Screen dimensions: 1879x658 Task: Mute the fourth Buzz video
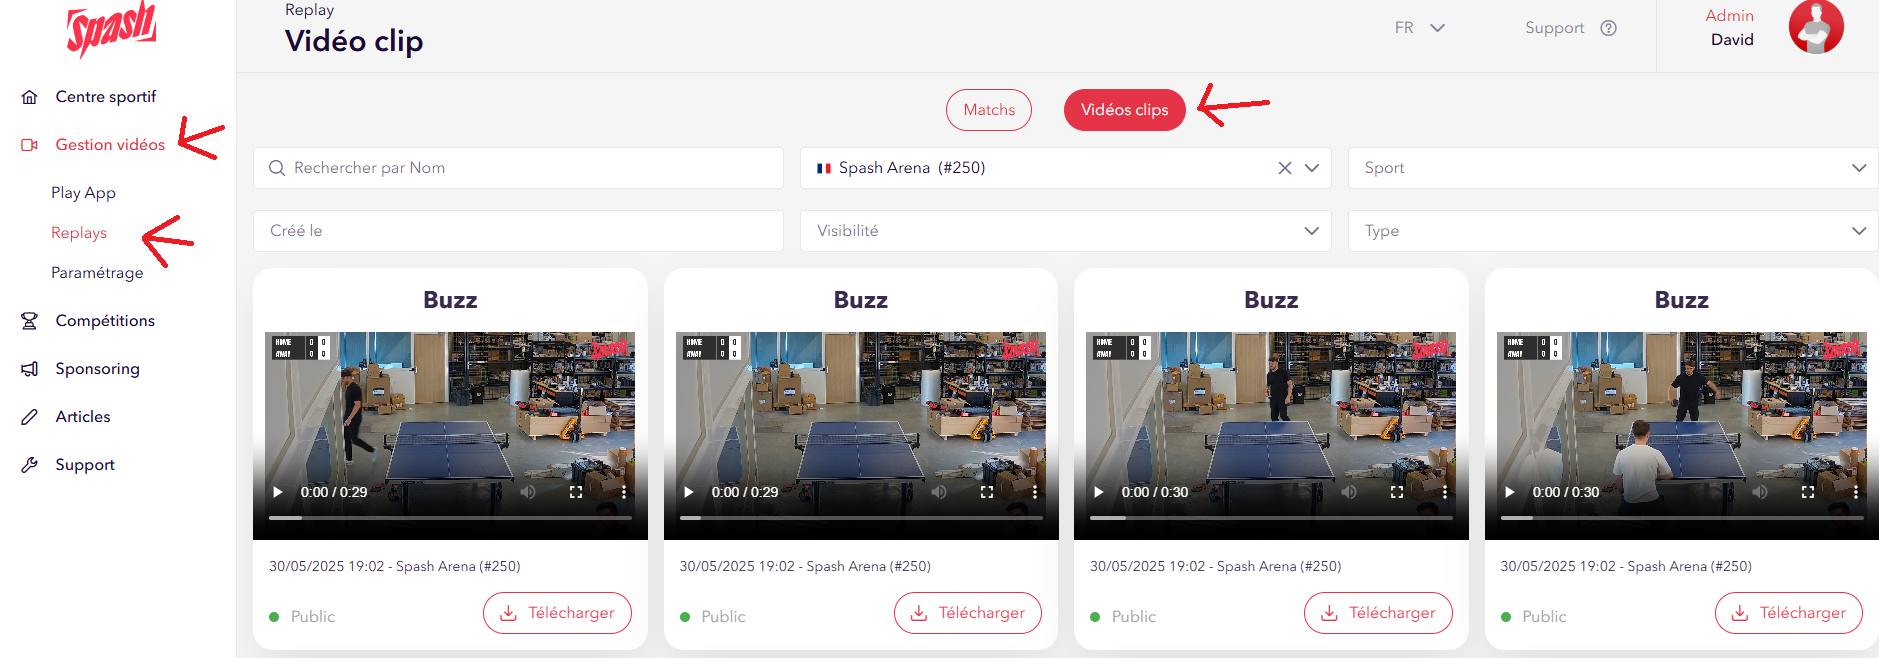1759,492
